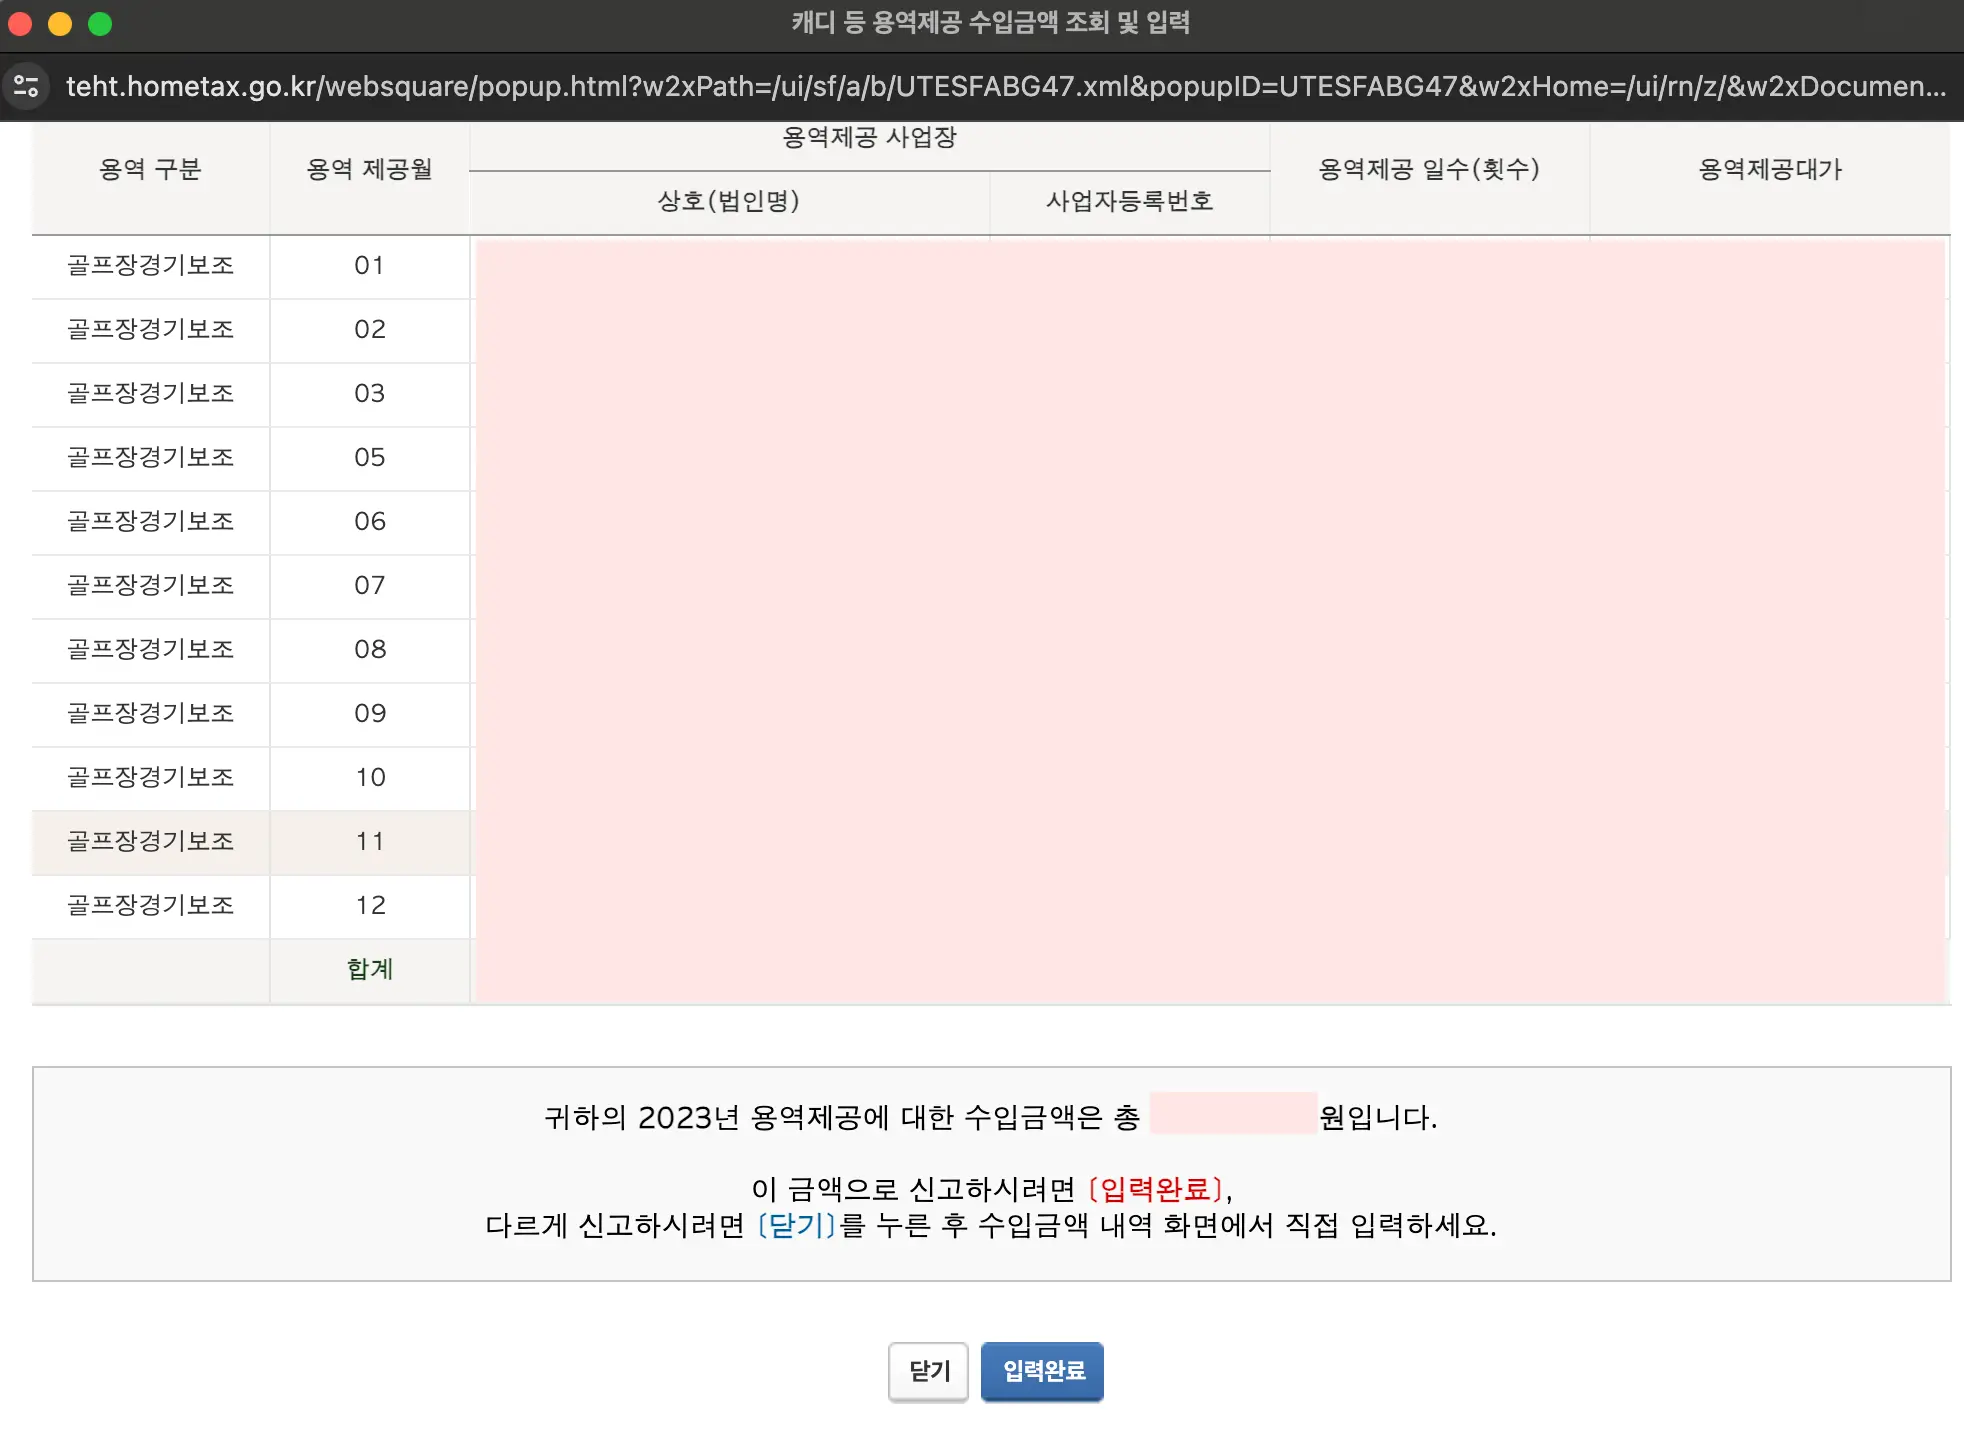This screenshot has width=1964, height=1456.
Task: Click the 용역제공 사업장 merged header
Action: coord(869,139)
